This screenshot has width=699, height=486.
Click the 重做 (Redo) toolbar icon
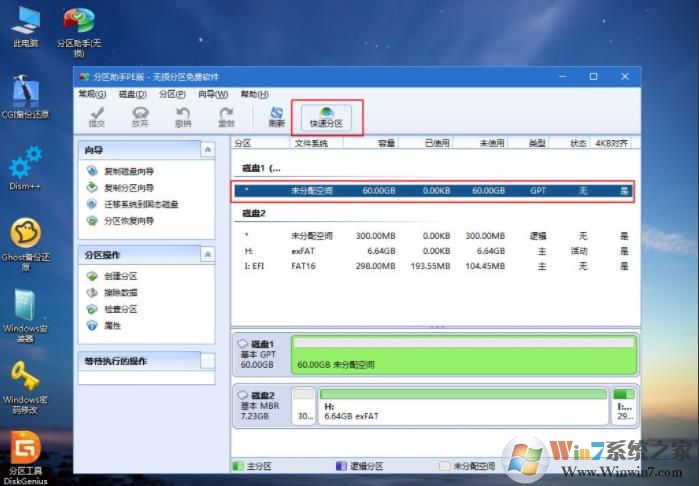(x=226, y=117)
